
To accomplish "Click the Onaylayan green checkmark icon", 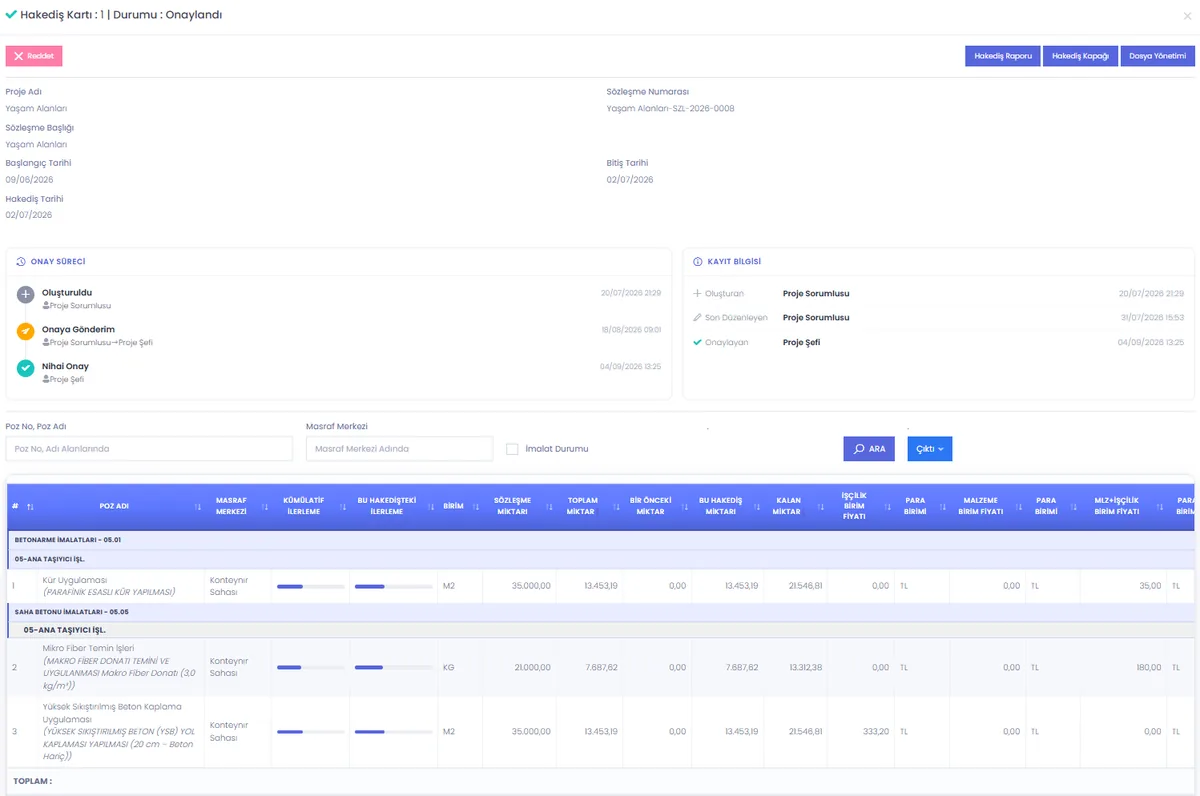I will [x=697, y=342].
